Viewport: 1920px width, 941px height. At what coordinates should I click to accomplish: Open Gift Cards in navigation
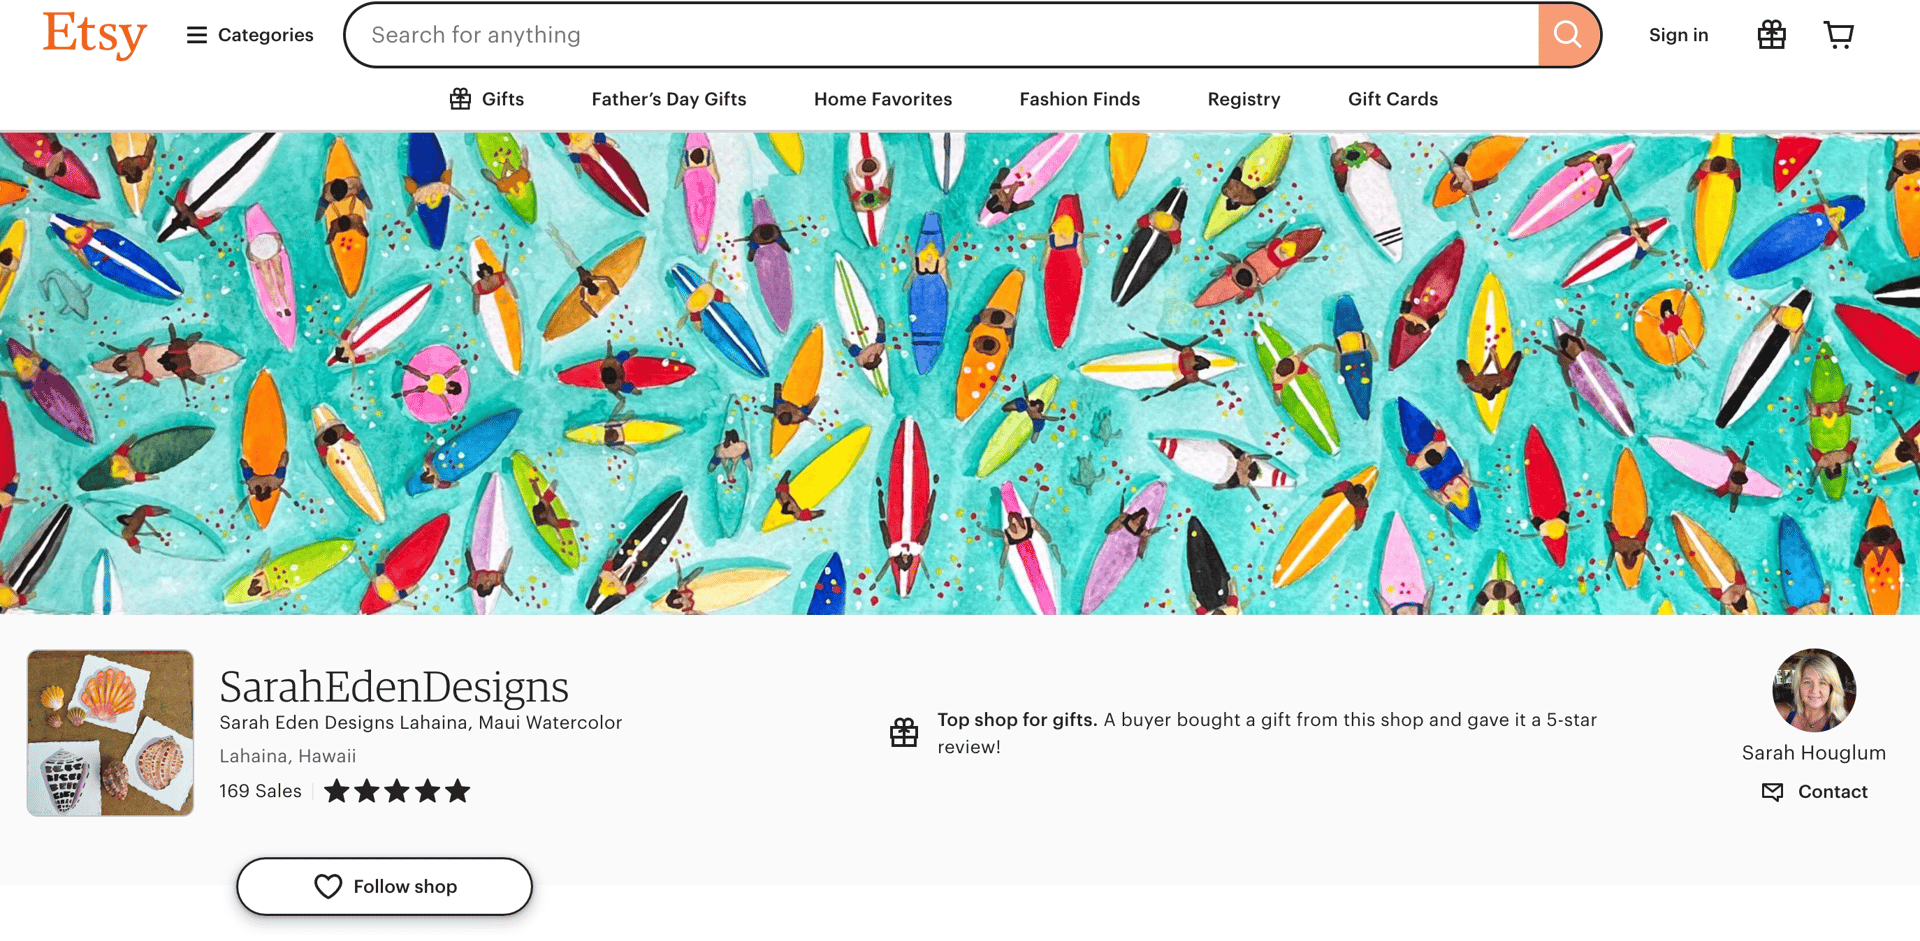coord(1393,99)
